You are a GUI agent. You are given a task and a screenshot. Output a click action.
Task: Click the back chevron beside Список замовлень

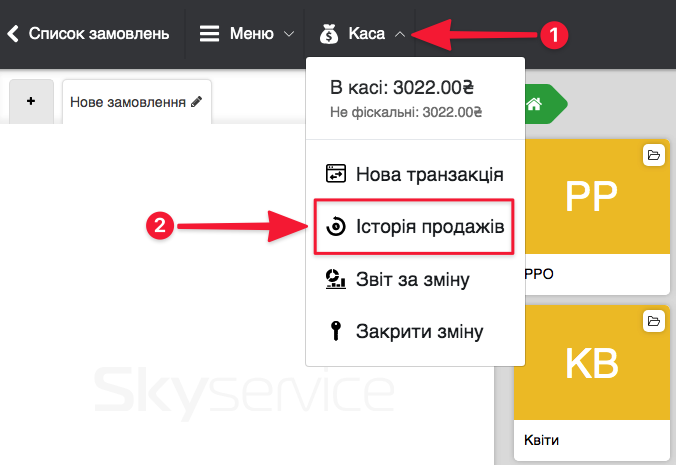tap(13, 34)
